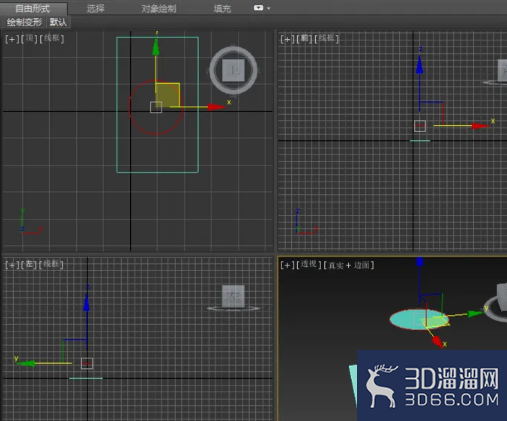
Task: Click the world axis tripod in front viewport corner
Action: tap(307, 222)
